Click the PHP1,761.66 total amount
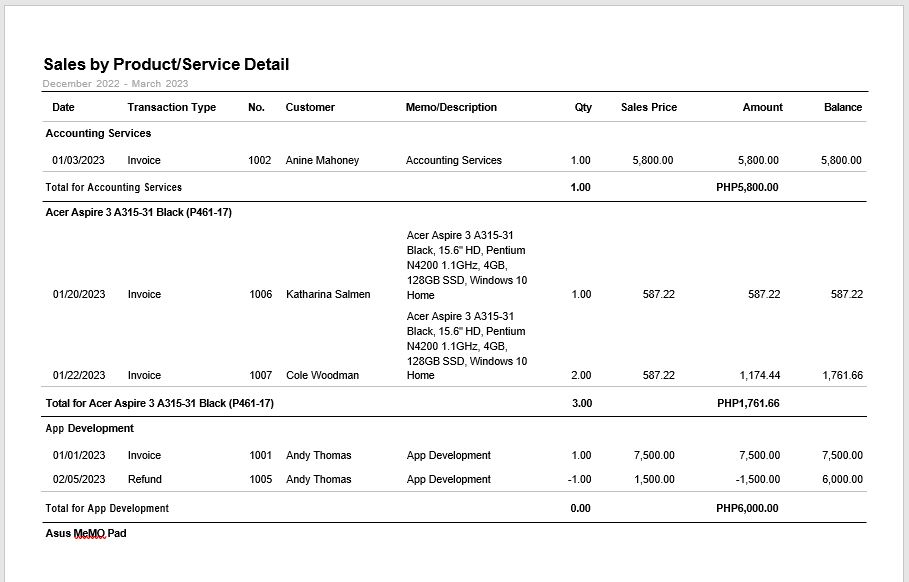The width and height of the screenshot is (909, 582). tap(747, 403)
